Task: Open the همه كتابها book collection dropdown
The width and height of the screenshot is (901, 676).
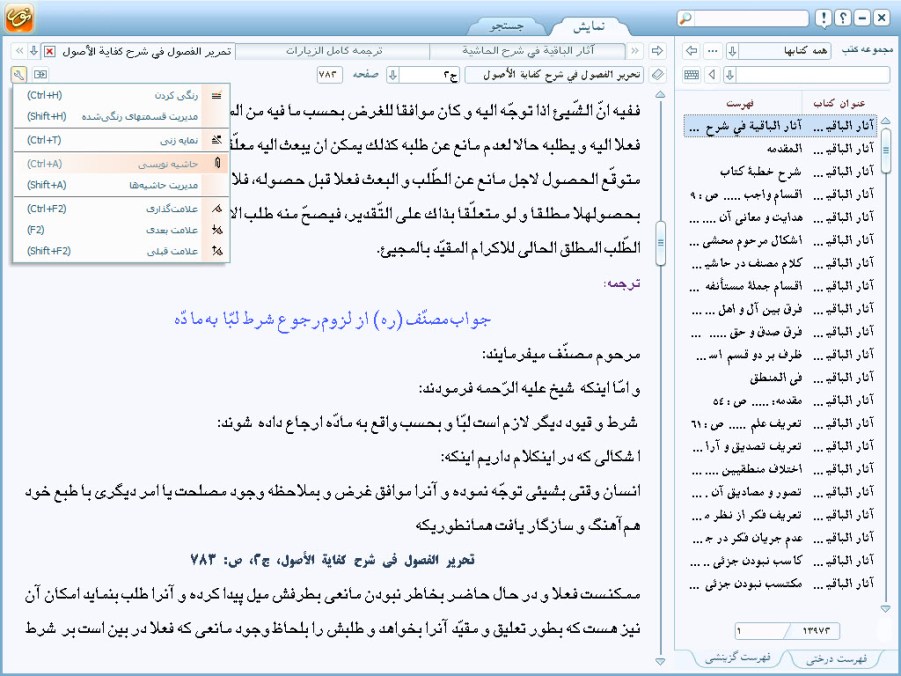Action: [x=732, y=51]
